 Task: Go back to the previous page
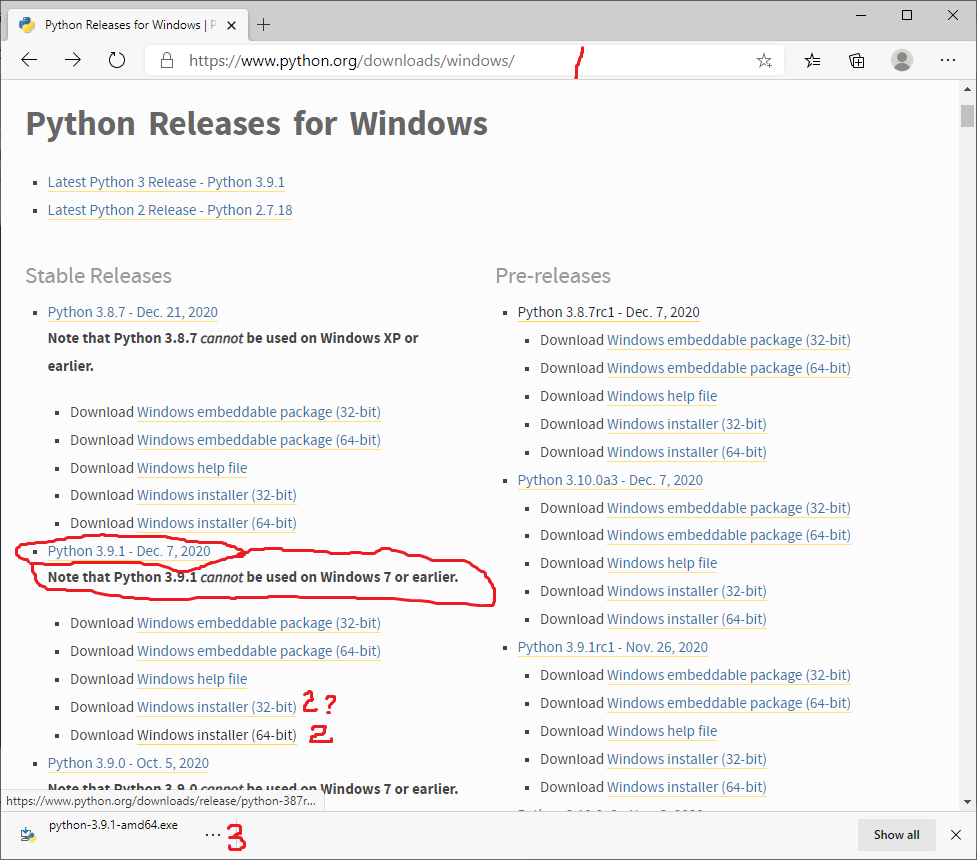29,60
